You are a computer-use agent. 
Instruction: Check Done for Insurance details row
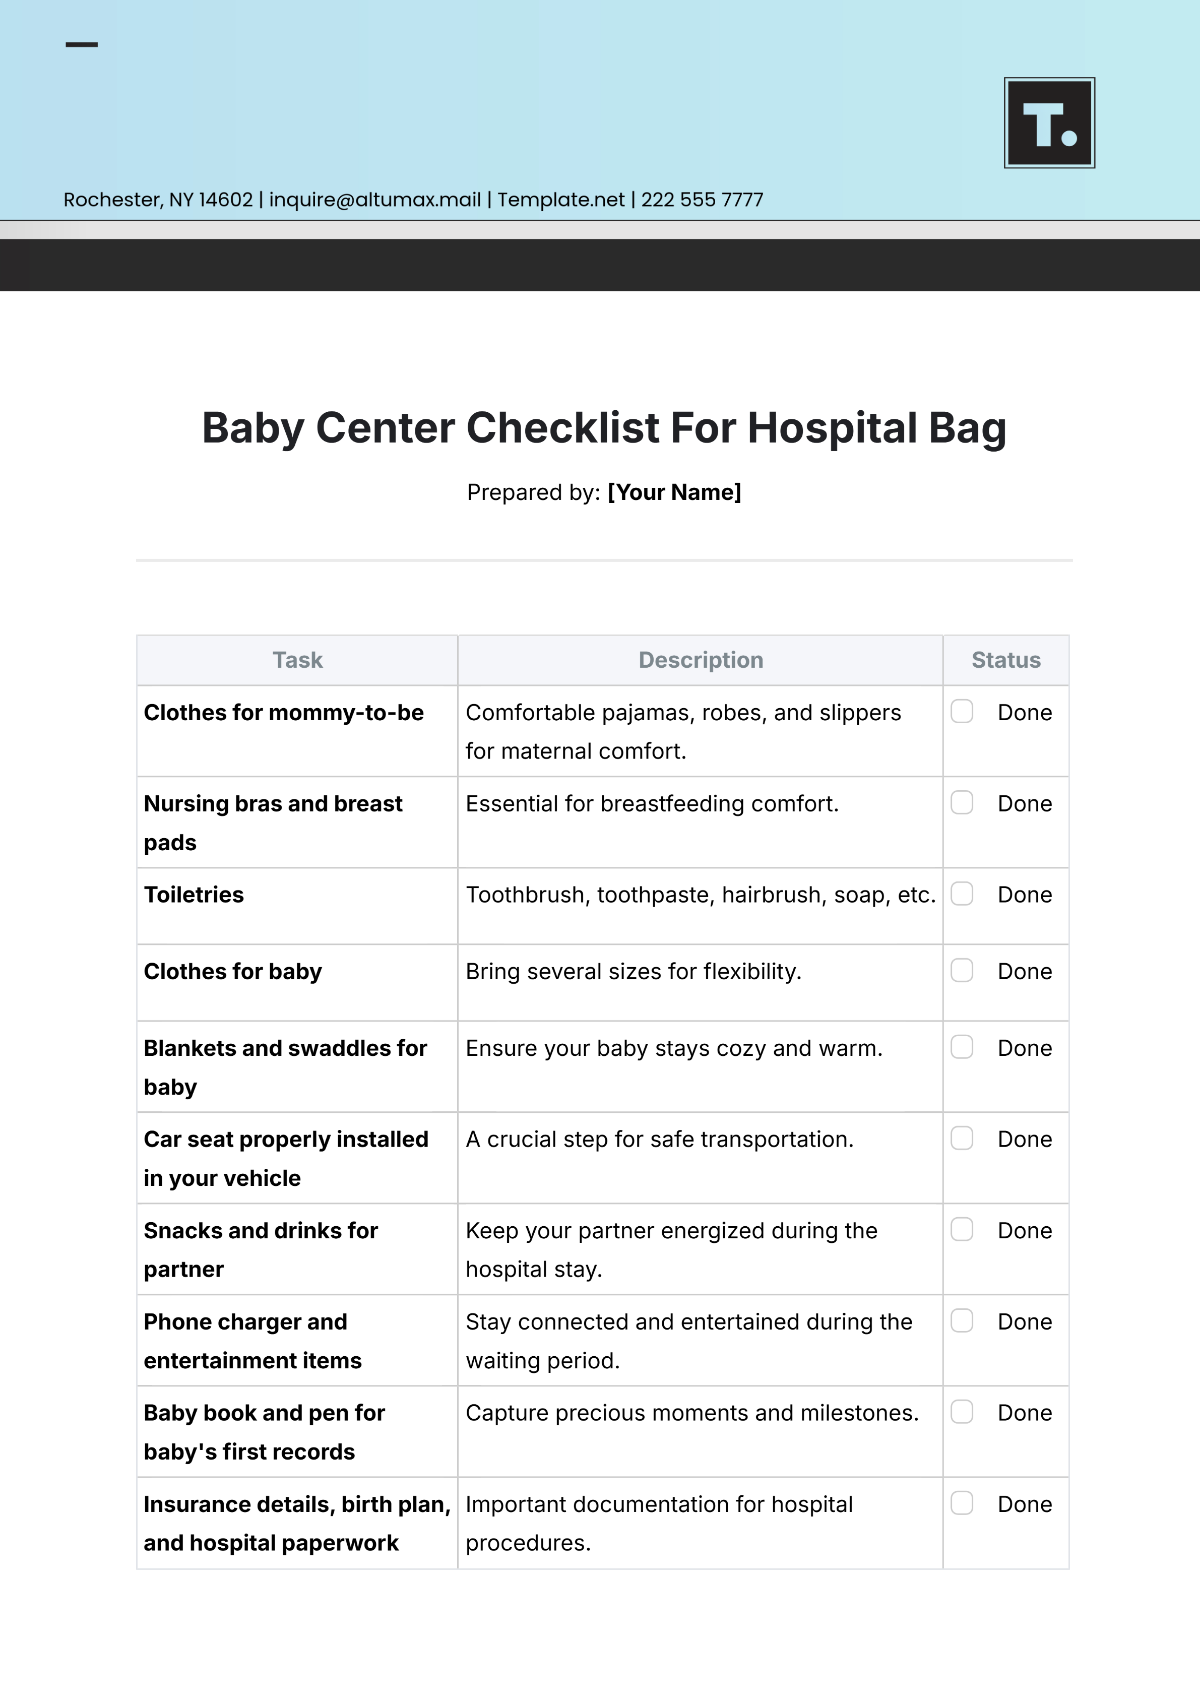[x=962, y=1503]
